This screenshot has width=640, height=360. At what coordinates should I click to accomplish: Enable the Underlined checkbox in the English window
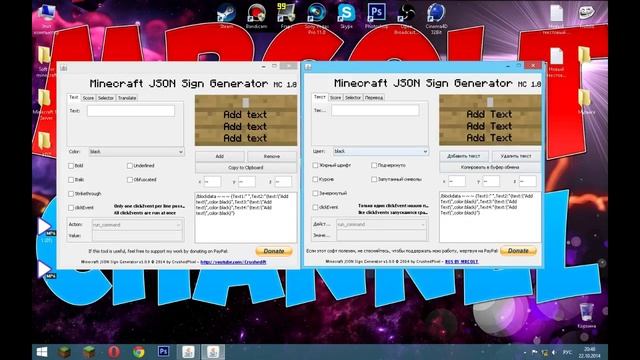click(130, 166)
